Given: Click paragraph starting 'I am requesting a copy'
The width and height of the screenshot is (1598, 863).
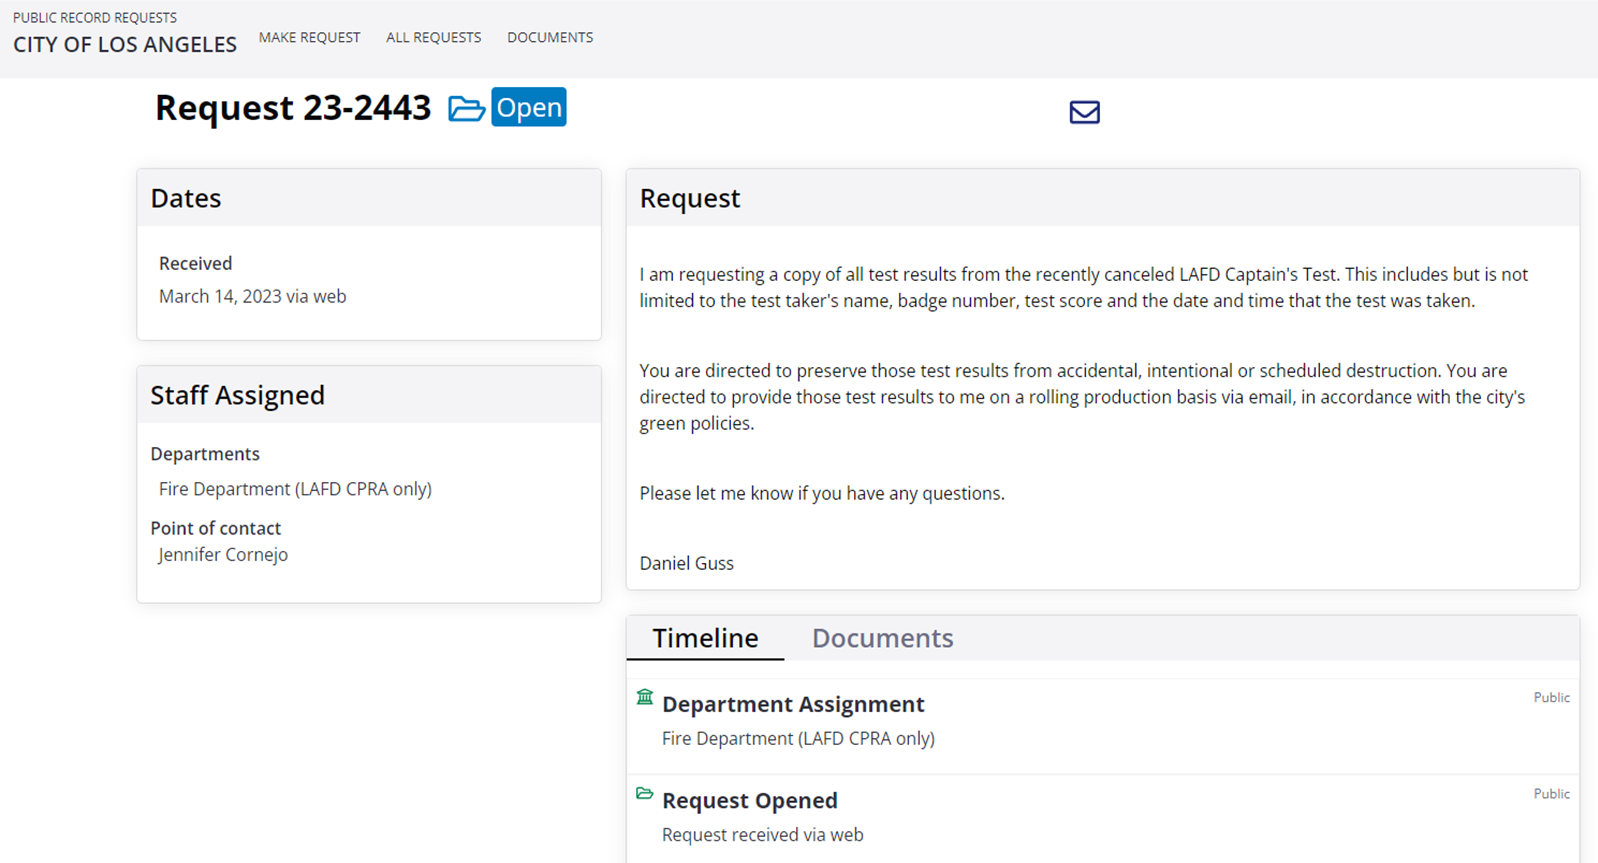Looking at the screenshot, I should 1084,287.
